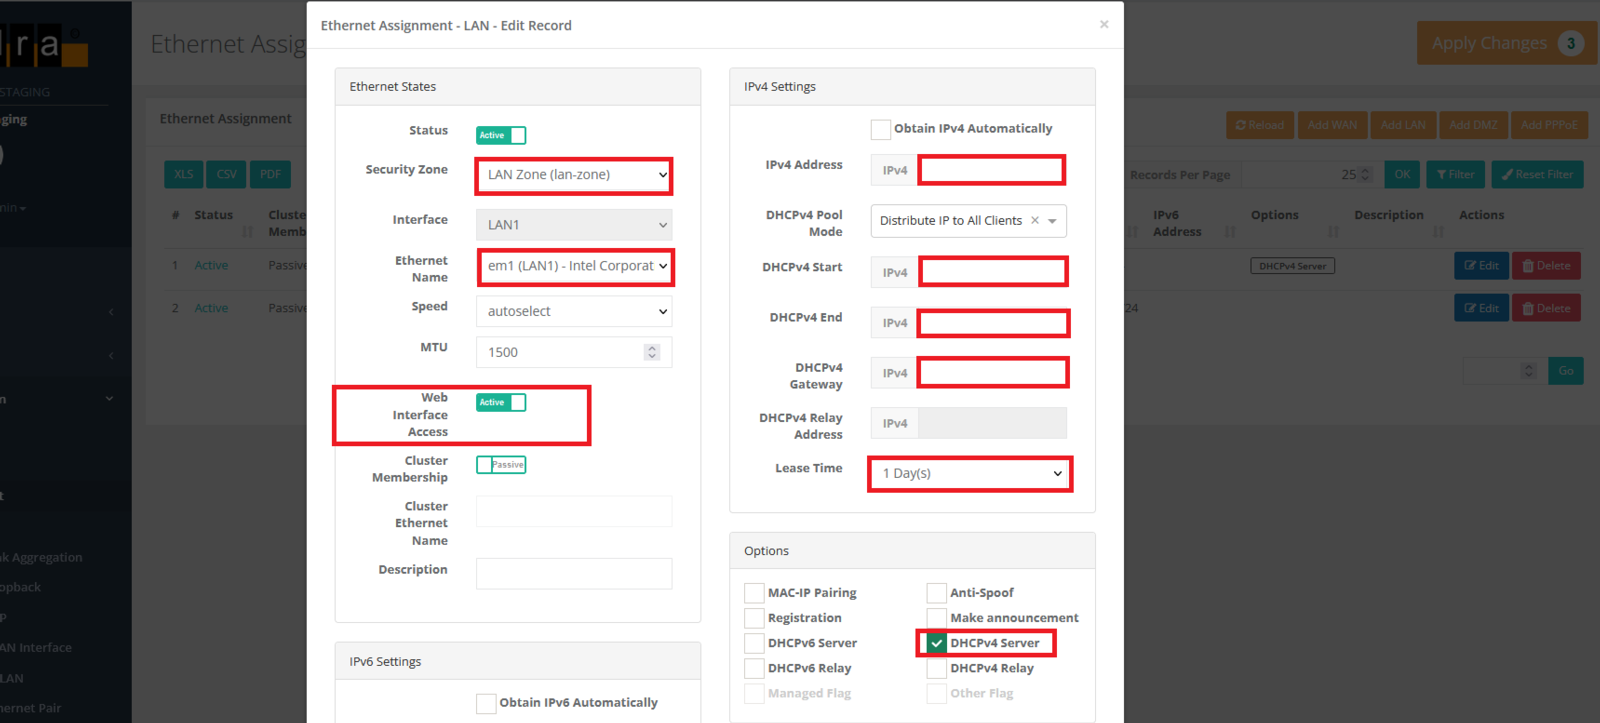Click the Reset Filter button
The height and width of the screenshot is (723, 1600).
point(1537,174)
